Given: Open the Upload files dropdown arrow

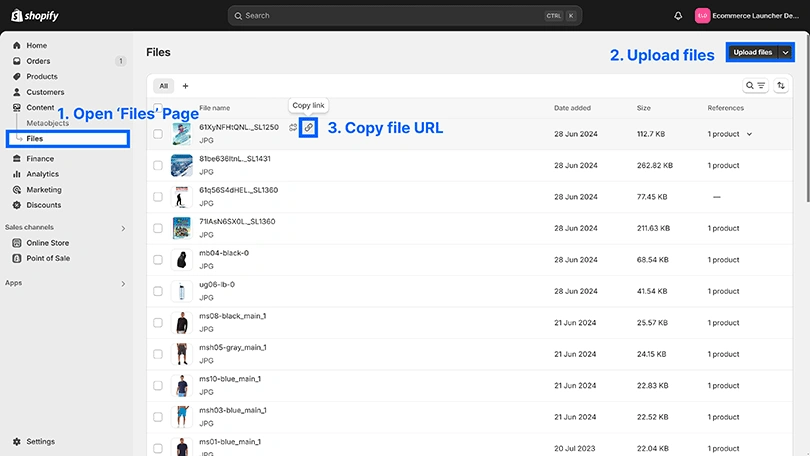Looking at the screenshot, I should (785, 52).
